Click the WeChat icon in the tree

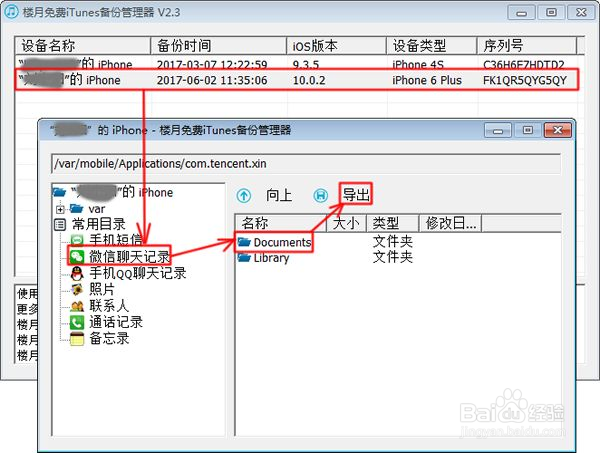click(77, 256)
